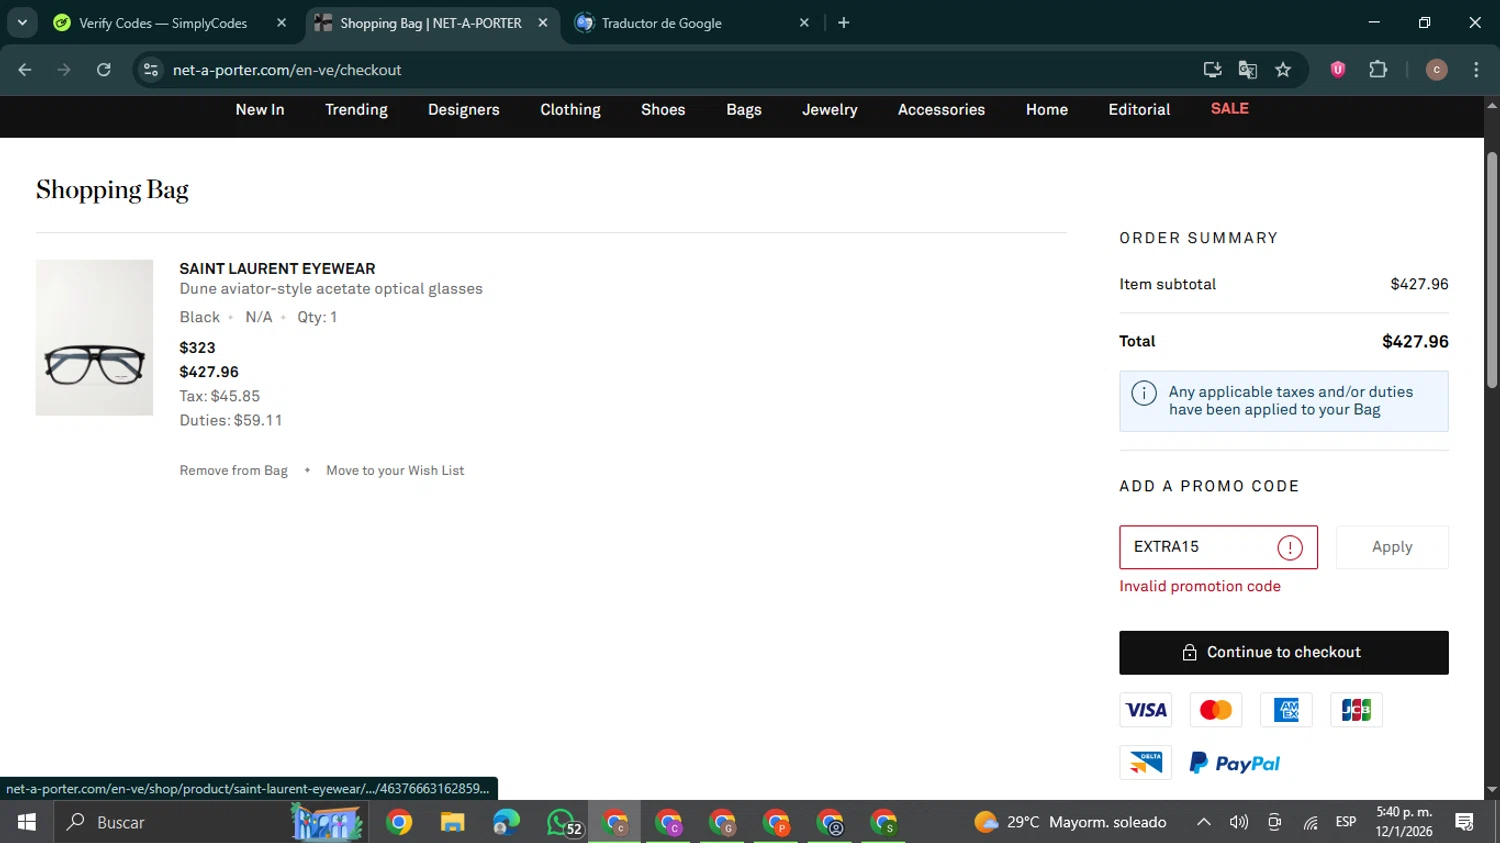The width and height of the screenshot is (1500, 843).
Task: Open the Google Translate page icon
Action: [1247, 70]
